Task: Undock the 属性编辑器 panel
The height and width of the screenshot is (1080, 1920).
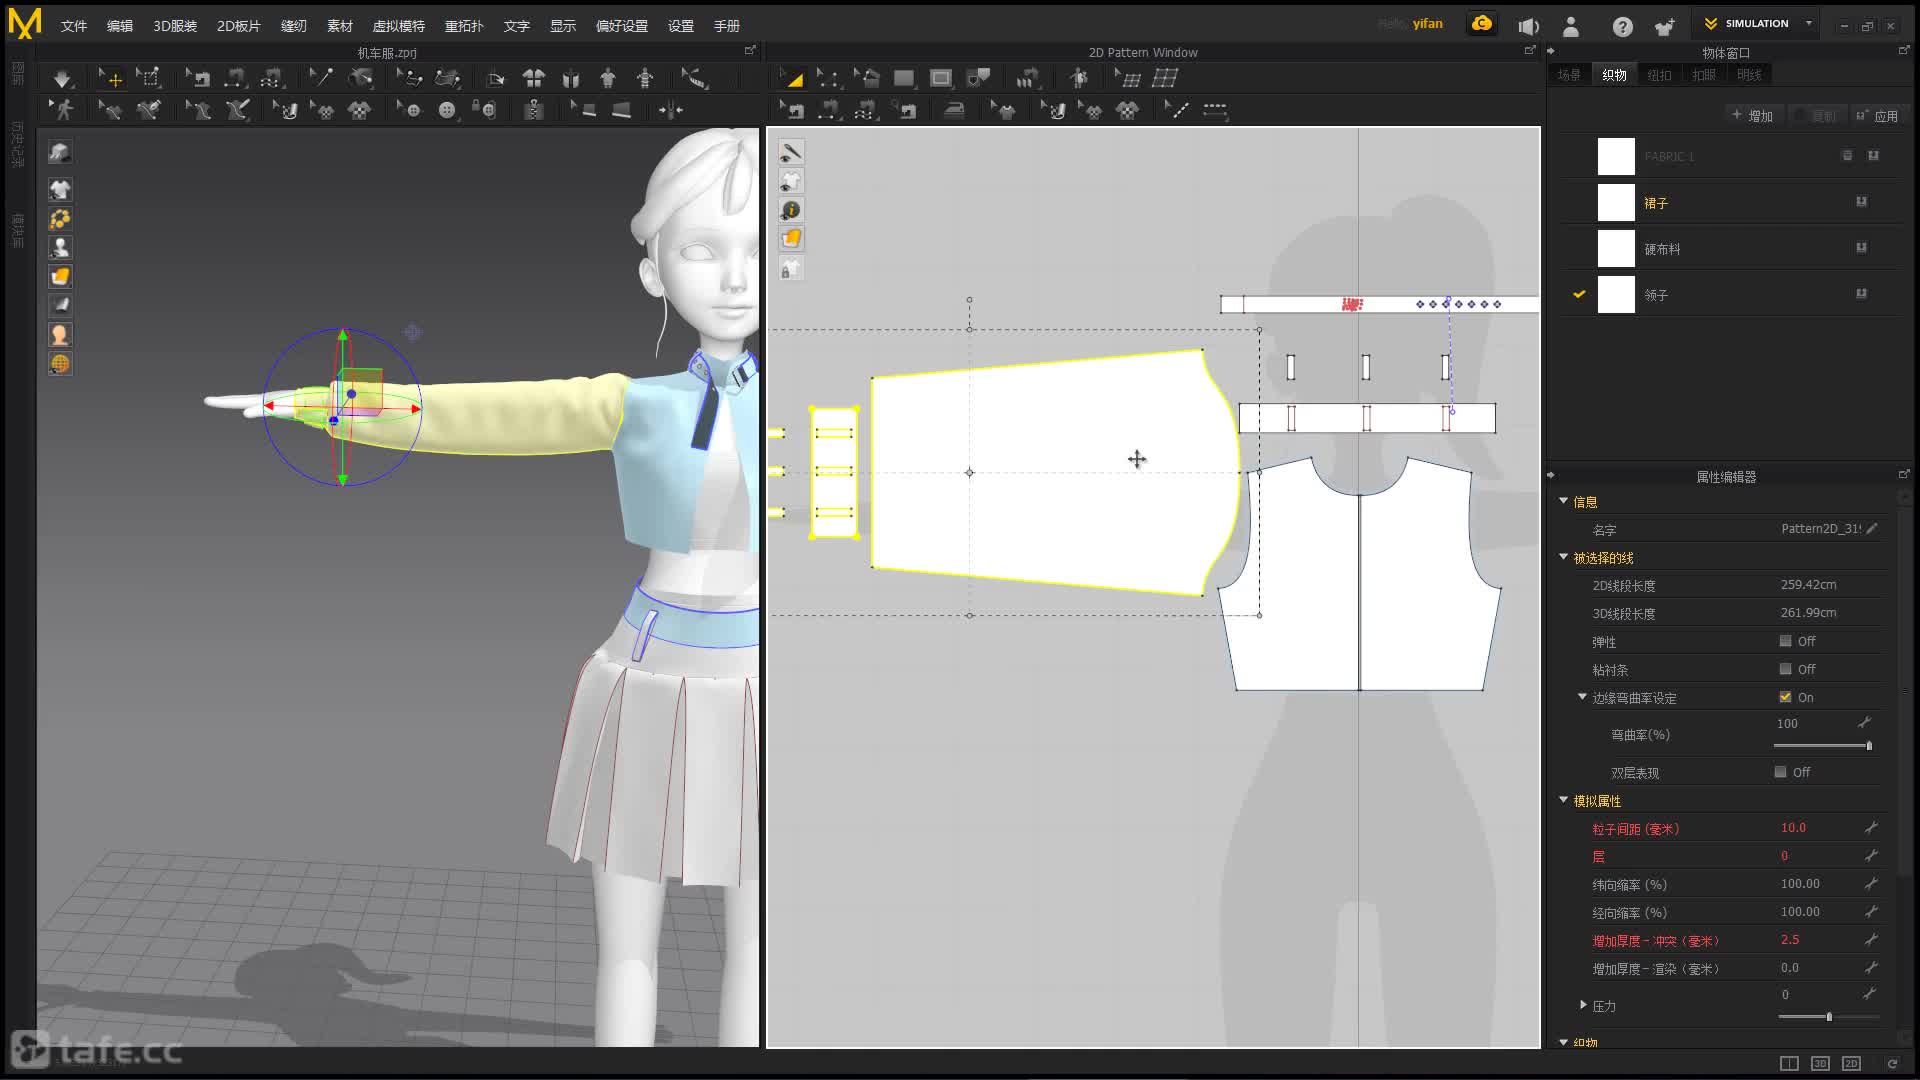Action: tap(1903, 474)
